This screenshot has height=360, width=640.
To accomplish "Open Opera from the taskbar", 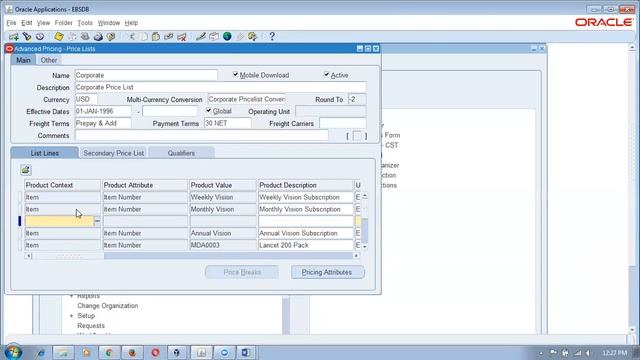I will tap(155, 352).
